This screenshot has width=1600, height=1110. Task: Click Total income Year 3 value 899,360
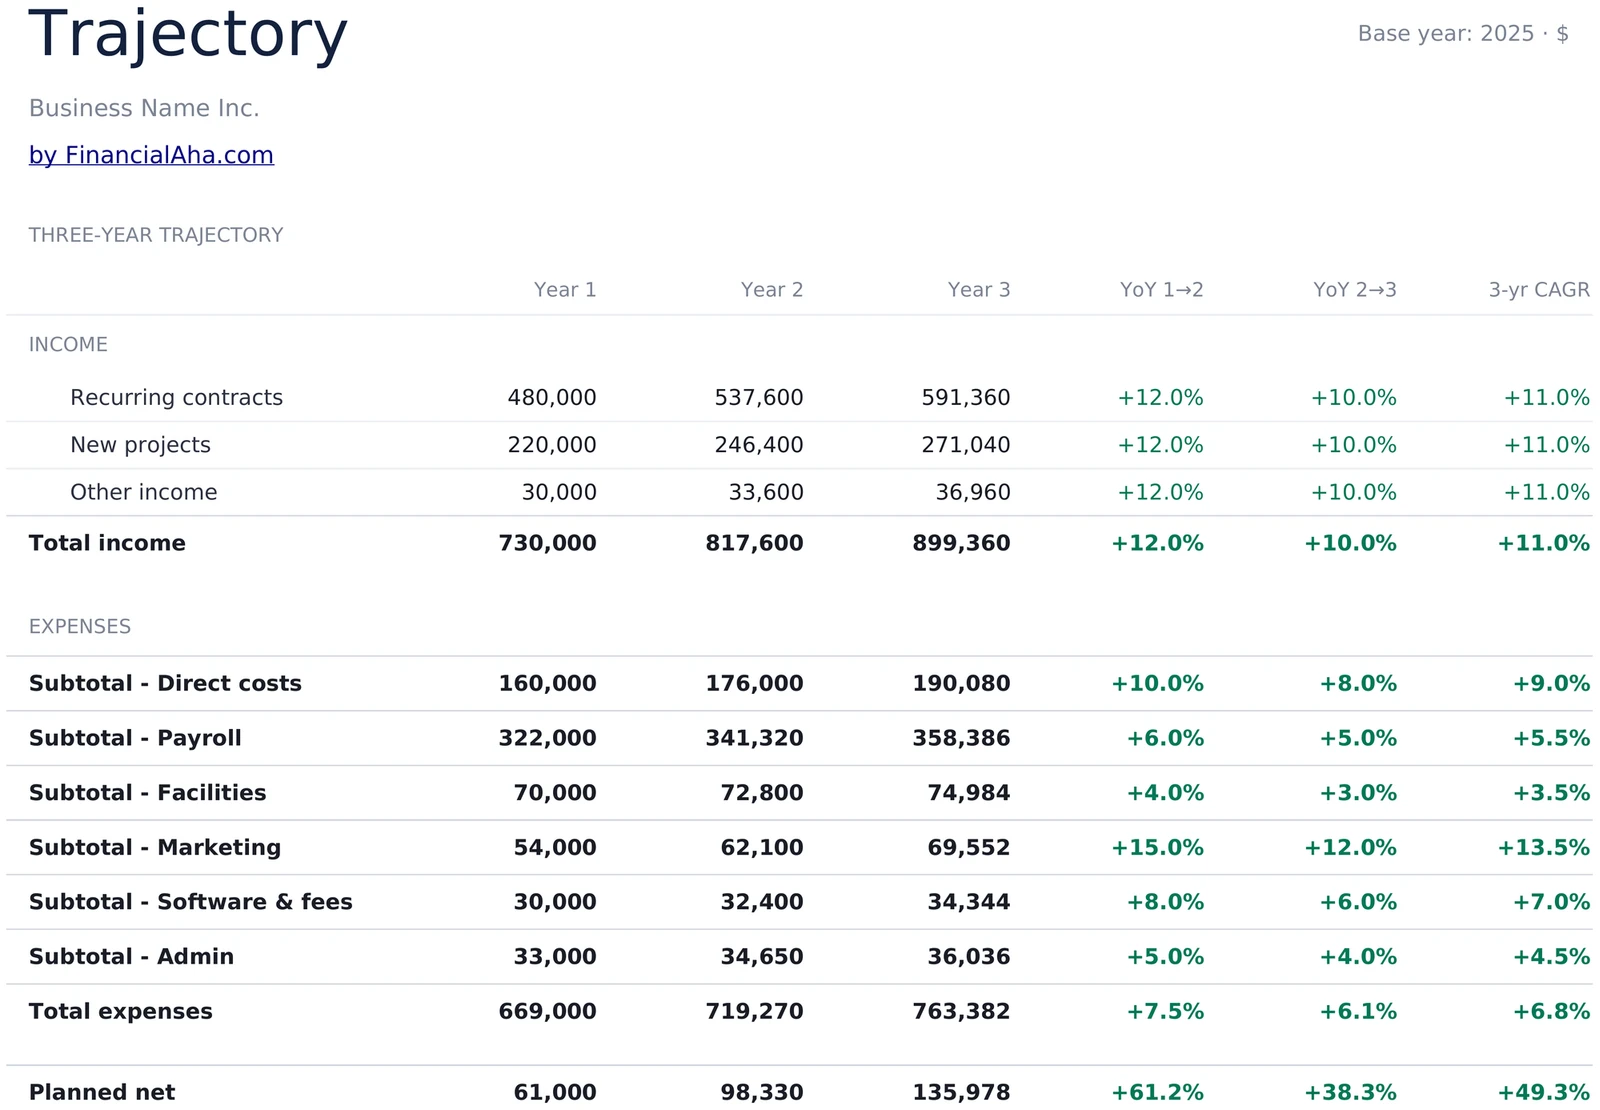pyautogui.click(x=962, y=543)
